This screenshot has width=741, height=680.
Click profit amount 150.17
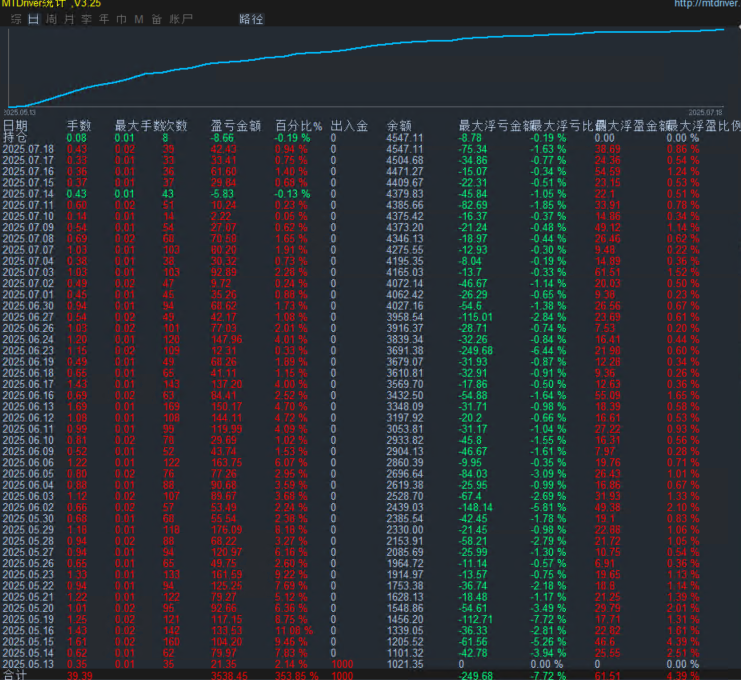[x=226, y=406]
